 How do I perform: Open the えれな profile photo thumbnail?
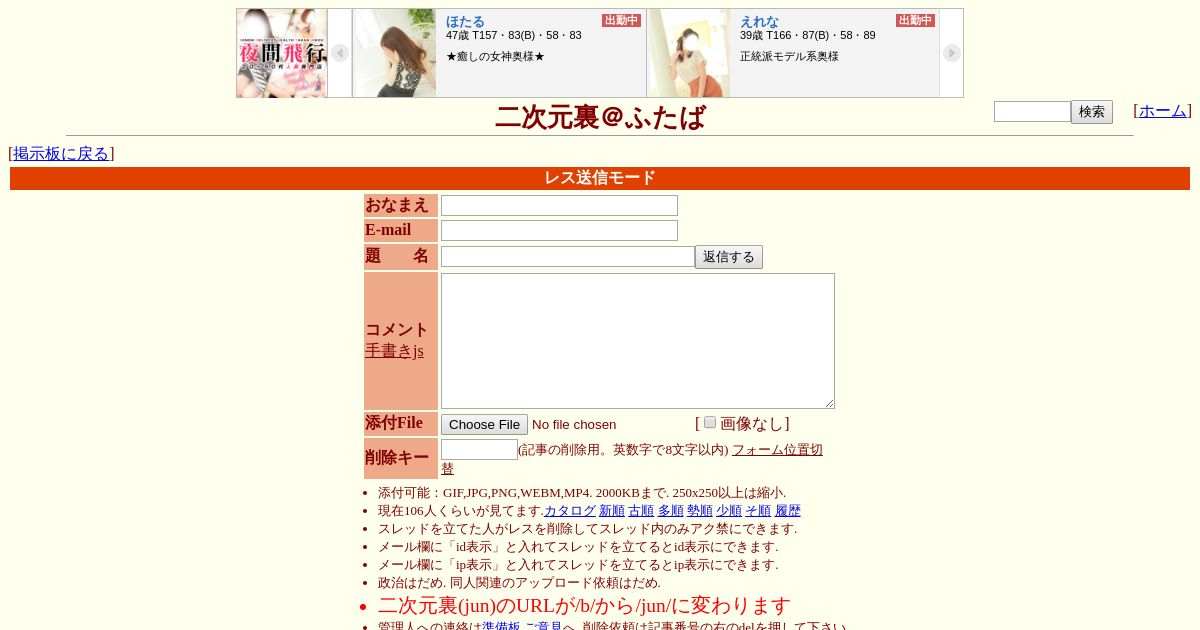click(x=689, y=53)
